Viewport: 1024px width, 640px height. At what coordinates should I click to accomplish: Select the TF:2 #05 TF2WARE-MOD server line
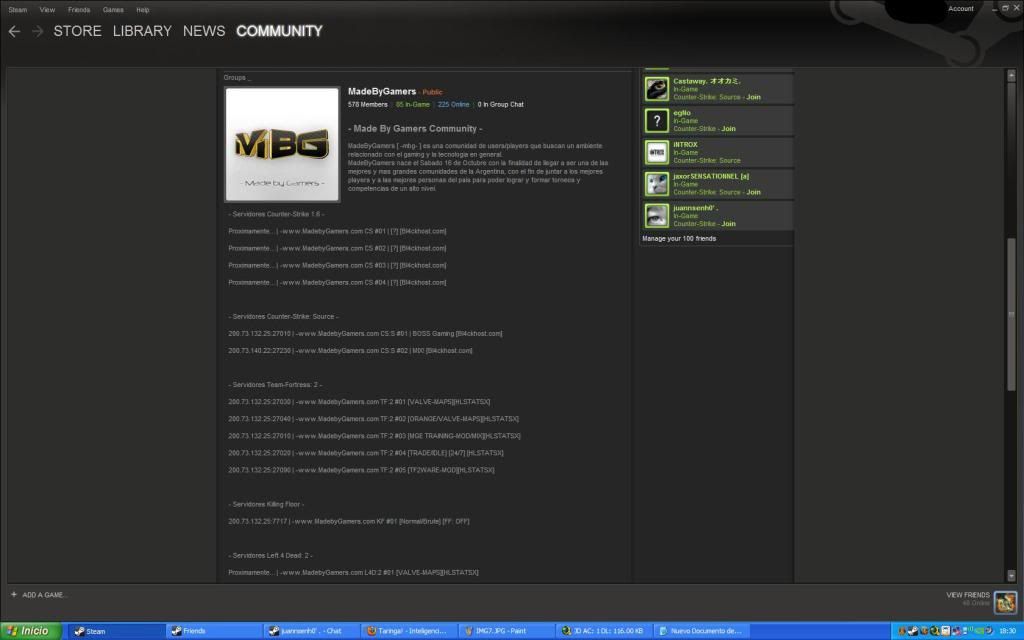pyautogui.click(x=361, y=470)
